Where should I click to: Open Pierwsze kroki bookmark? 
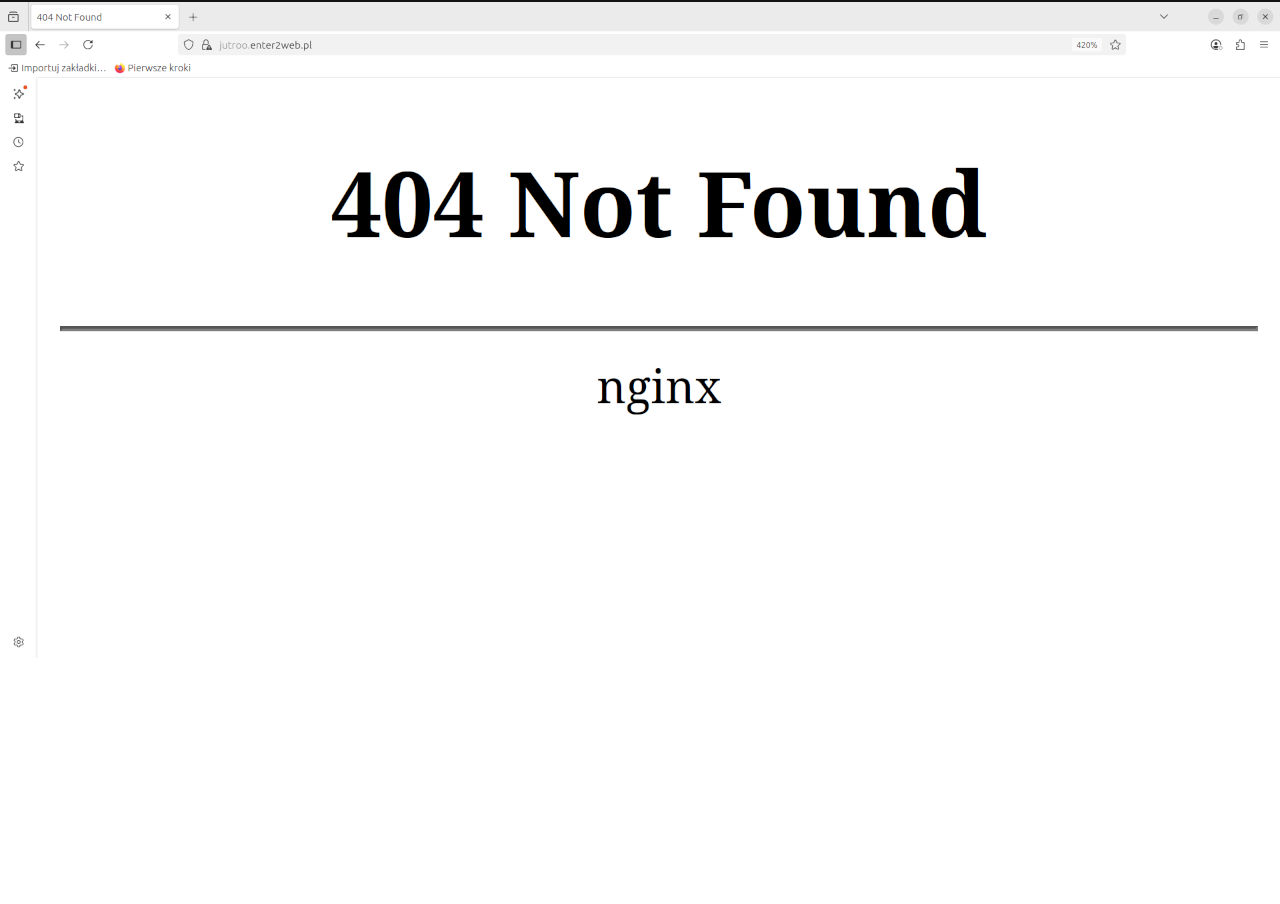click(153, 68)
